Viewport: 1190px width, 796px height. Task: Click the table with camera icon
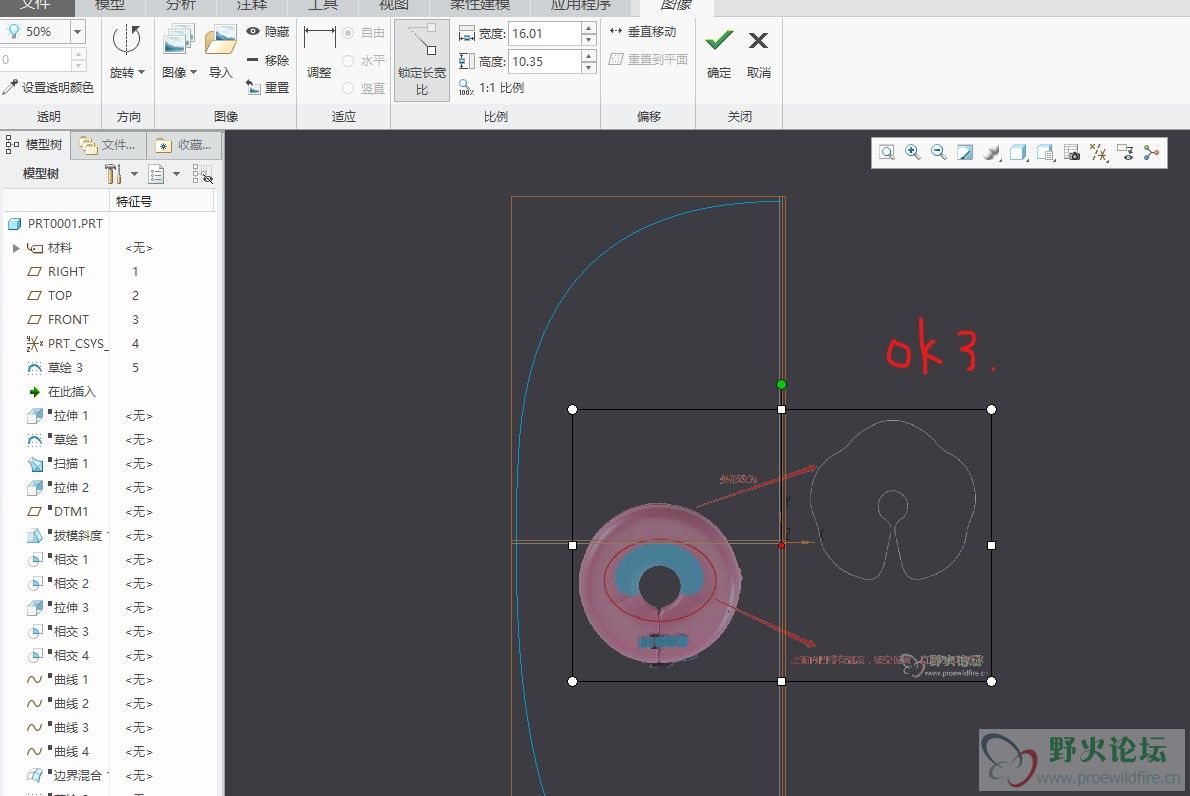point(1072,153)
